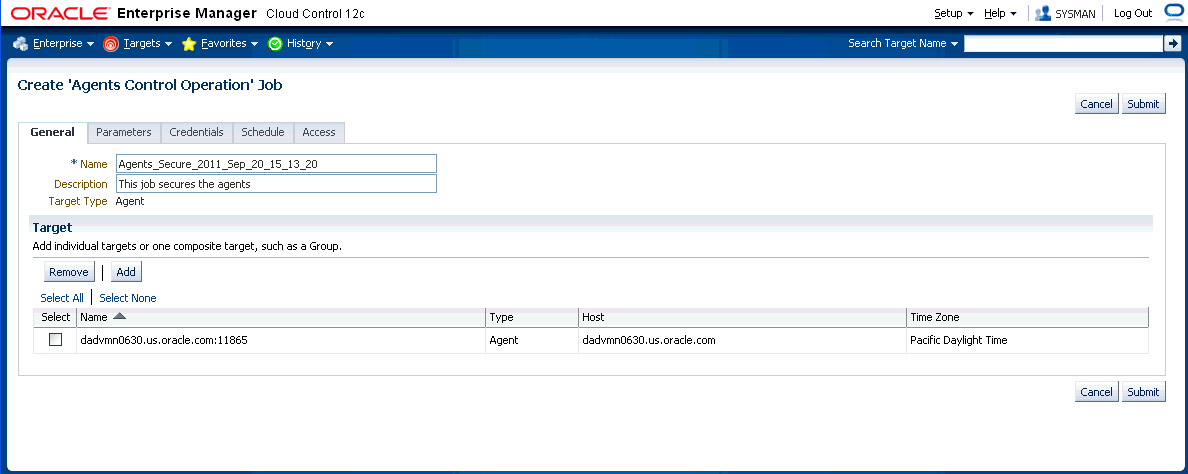
Task: Click the SYSMAN user name
Action: pyautogui.click(x=1075, y=14)
